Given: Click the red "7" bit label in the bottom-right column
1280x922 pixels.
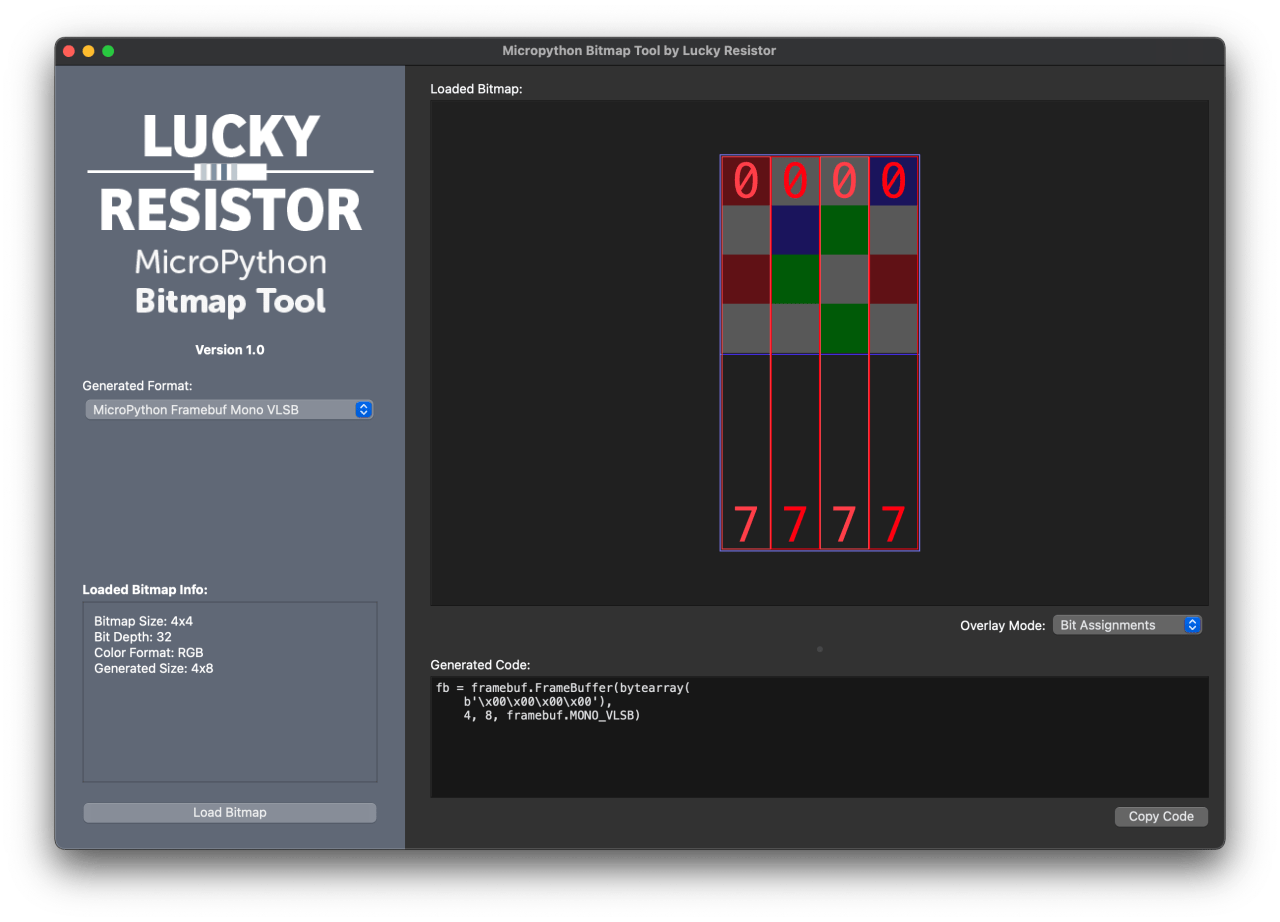Looking at the screenshot, I should click(x=893, y=522).
